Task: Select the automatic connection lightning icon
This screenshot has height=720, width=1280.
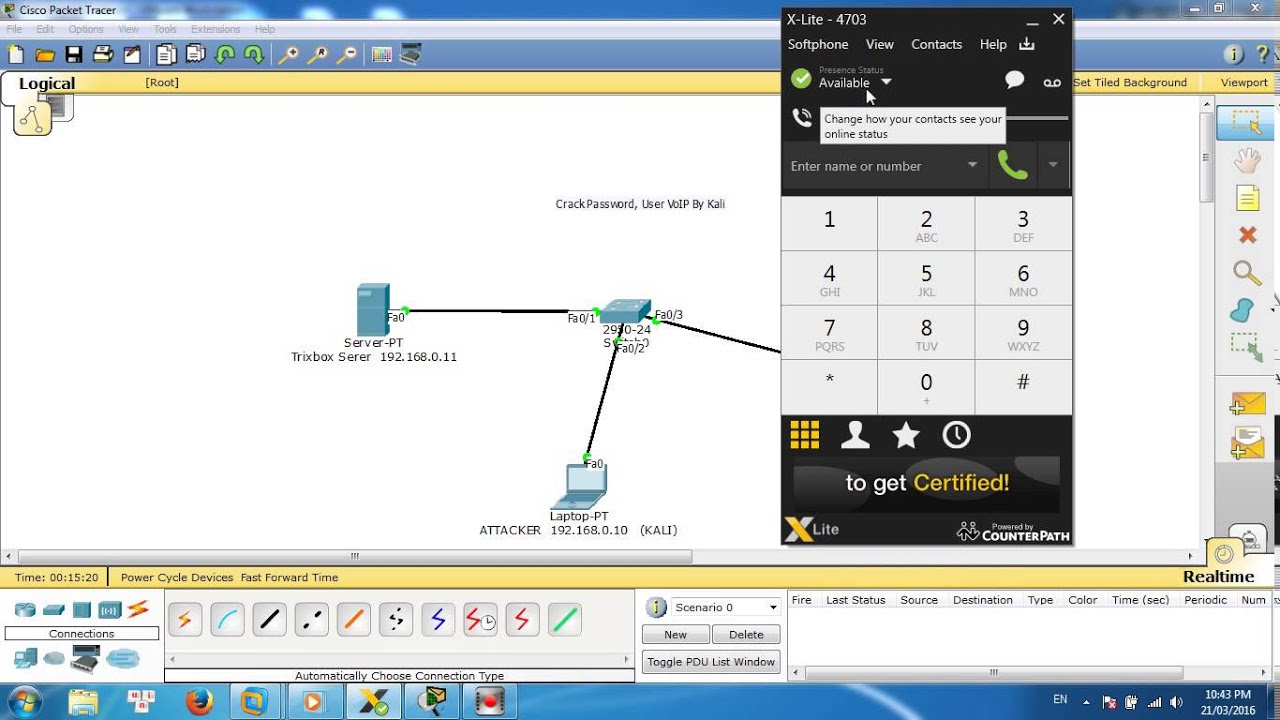Action: click(x=185, y=620)
